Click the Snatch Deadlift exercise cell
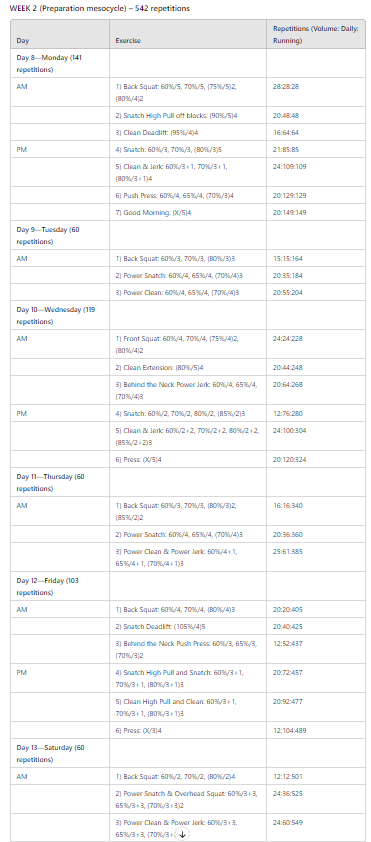The height and width of the screenshot is (842, 371). (188, 626)
